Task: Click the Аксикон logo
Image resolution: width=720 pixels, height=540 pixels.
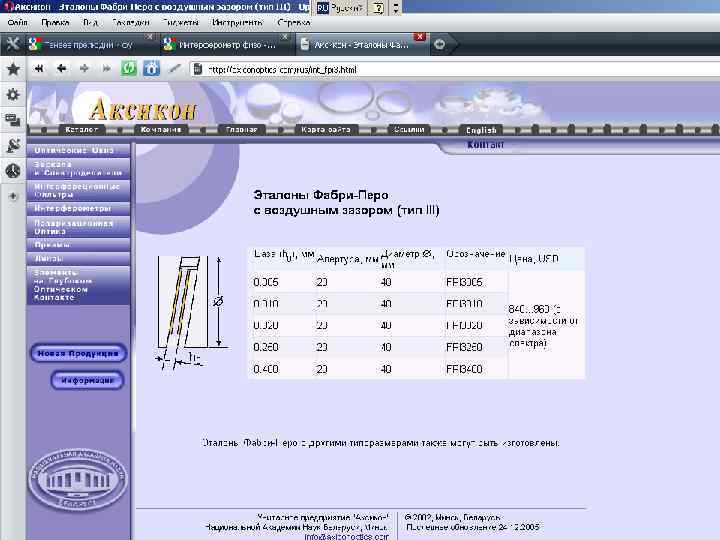Action: (x=143, y=109)
